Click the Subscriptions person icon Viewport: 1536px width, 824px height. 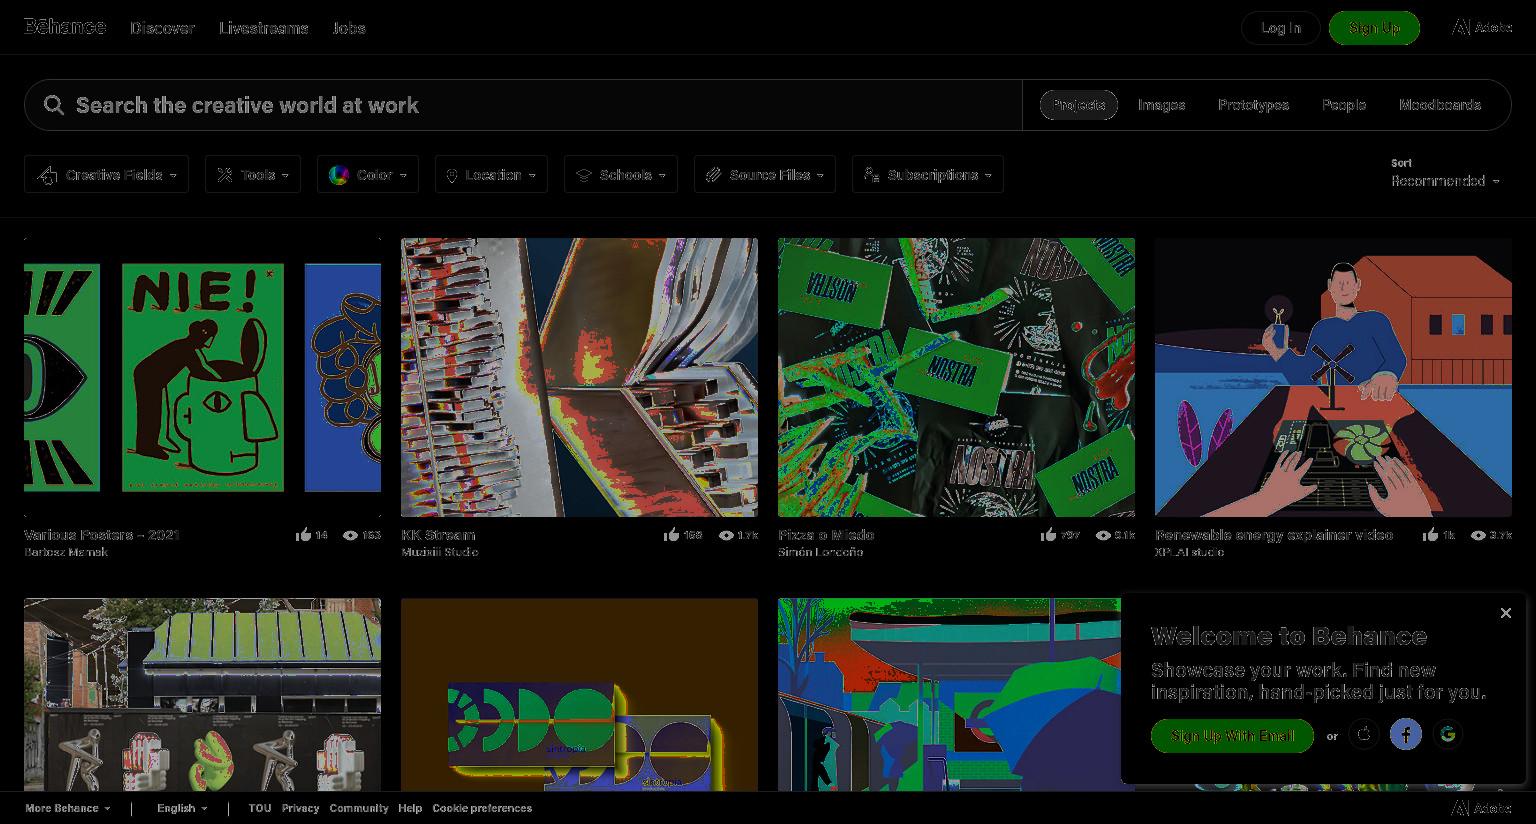tap(872, 175)
